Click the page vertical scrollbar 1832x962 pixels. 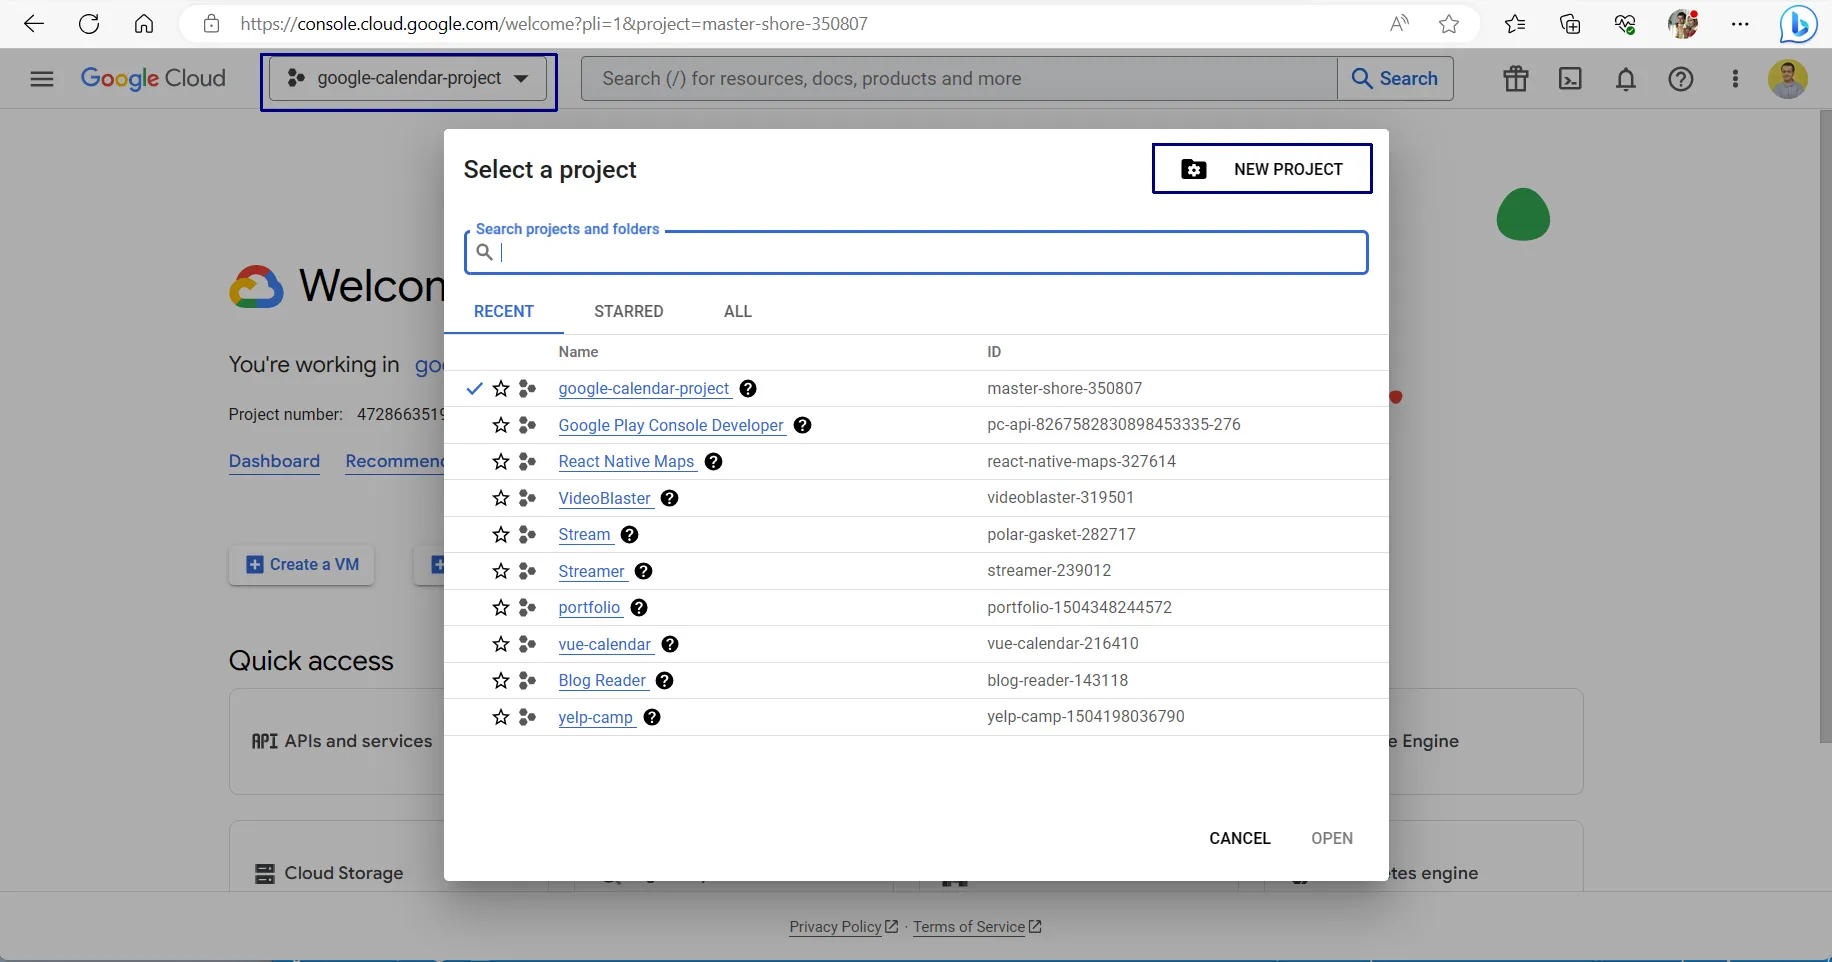(1825, 425)
